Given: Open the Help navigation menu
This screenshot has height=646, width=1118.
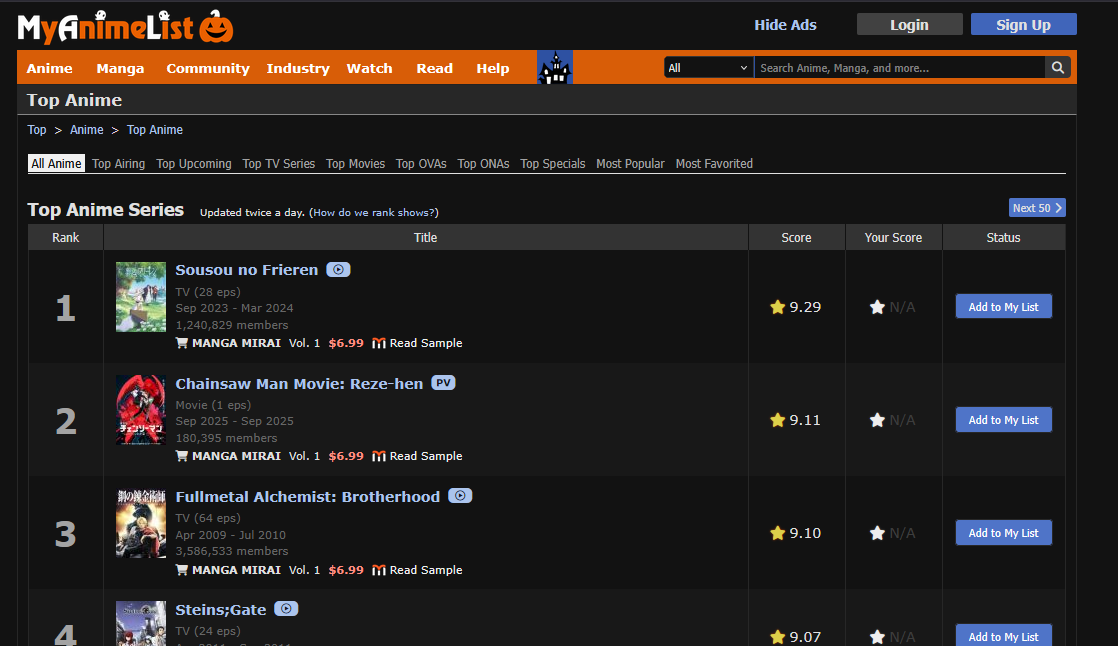Looking at the screenshot, I should tap(493, 68).
